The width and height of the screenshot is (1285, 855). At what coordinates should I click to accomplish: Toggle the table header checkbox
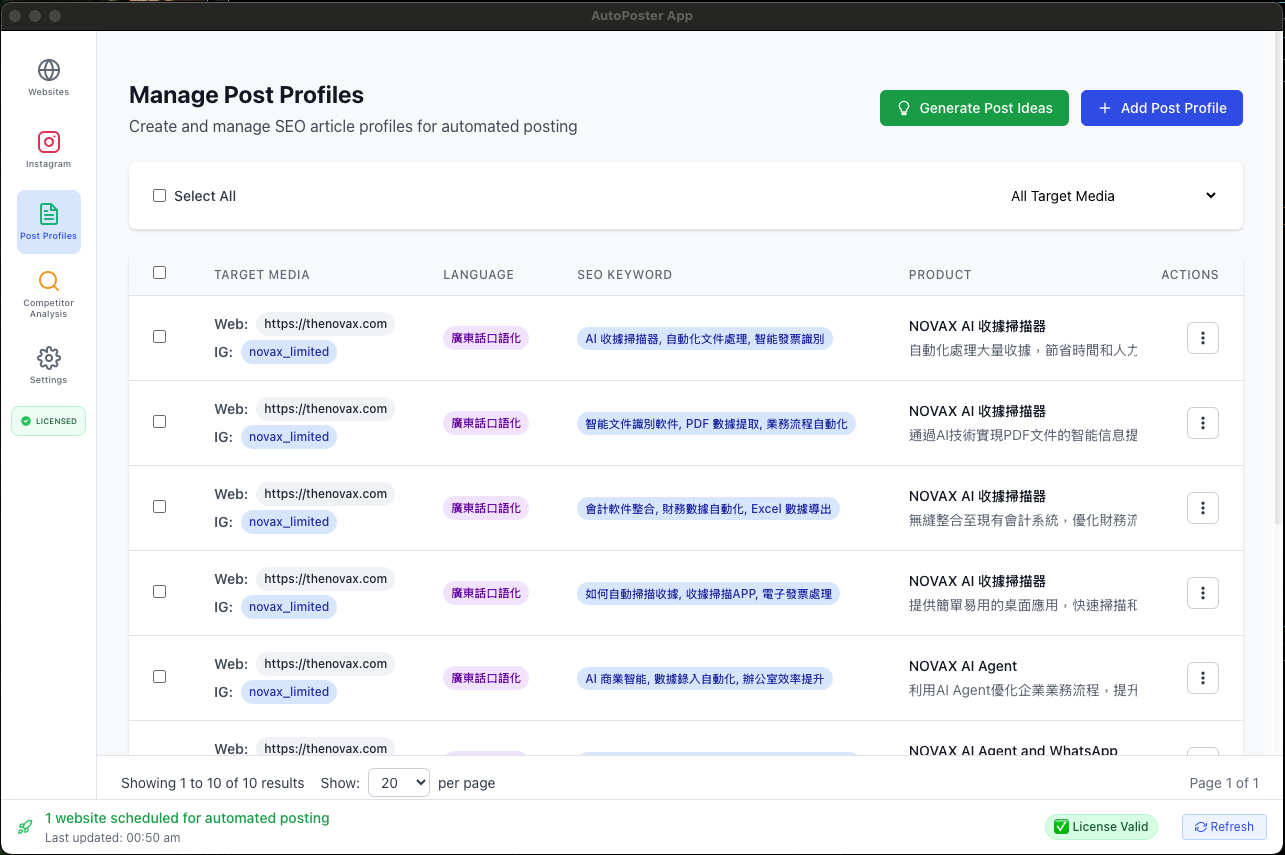159,273
